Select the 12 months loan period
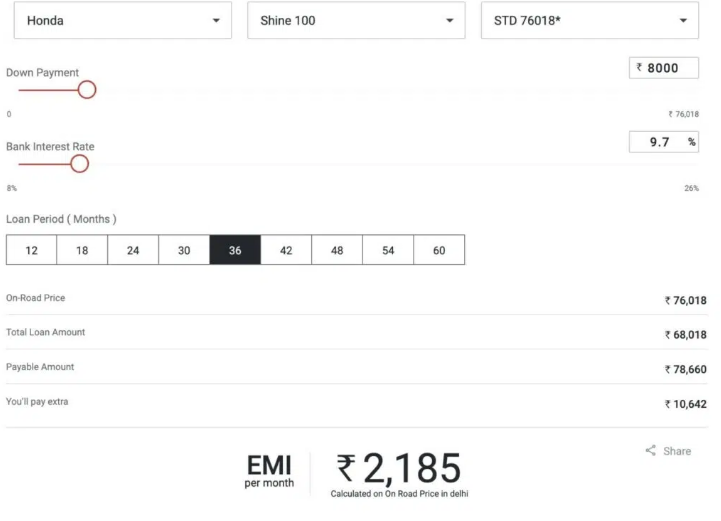This screenshot has height=521, width=721. tap(31, 250)
